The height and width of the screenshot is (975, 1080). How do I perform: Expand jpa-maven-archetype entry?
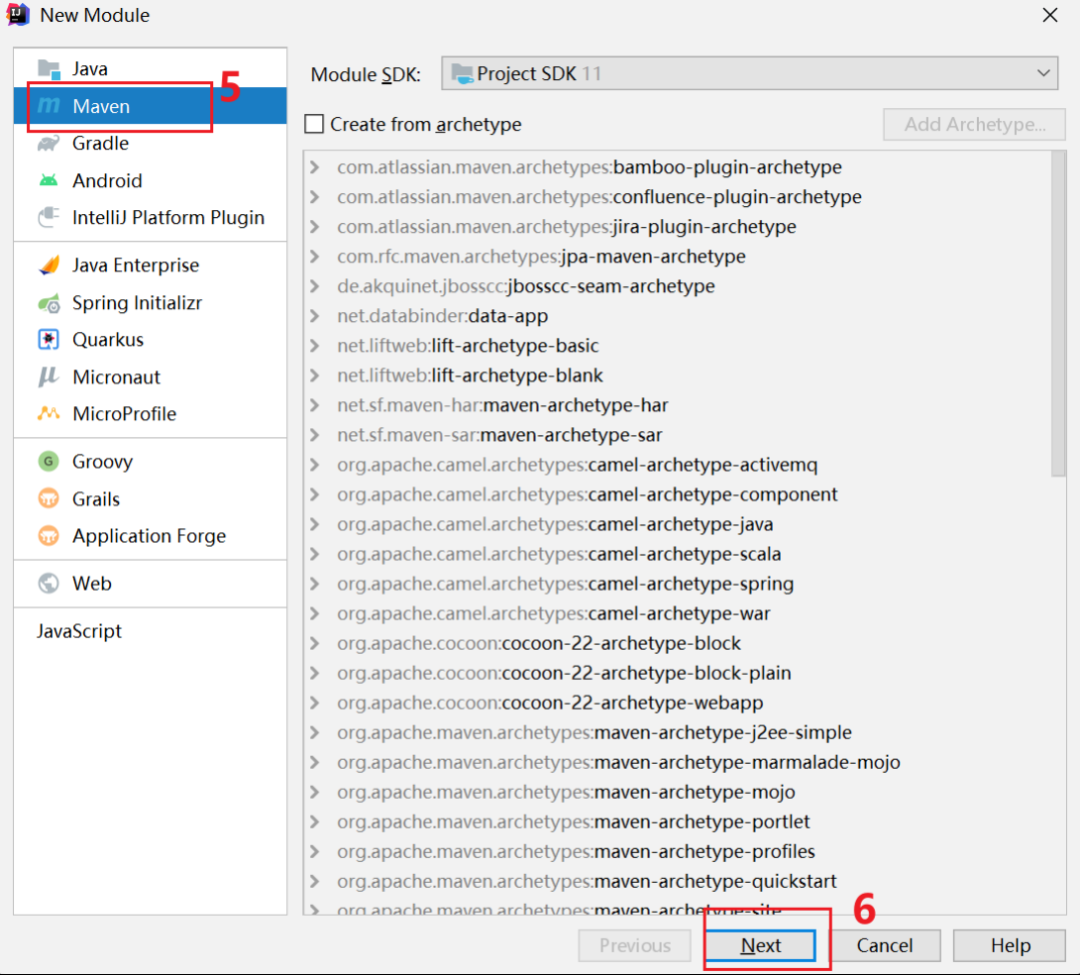click(315, 256)
